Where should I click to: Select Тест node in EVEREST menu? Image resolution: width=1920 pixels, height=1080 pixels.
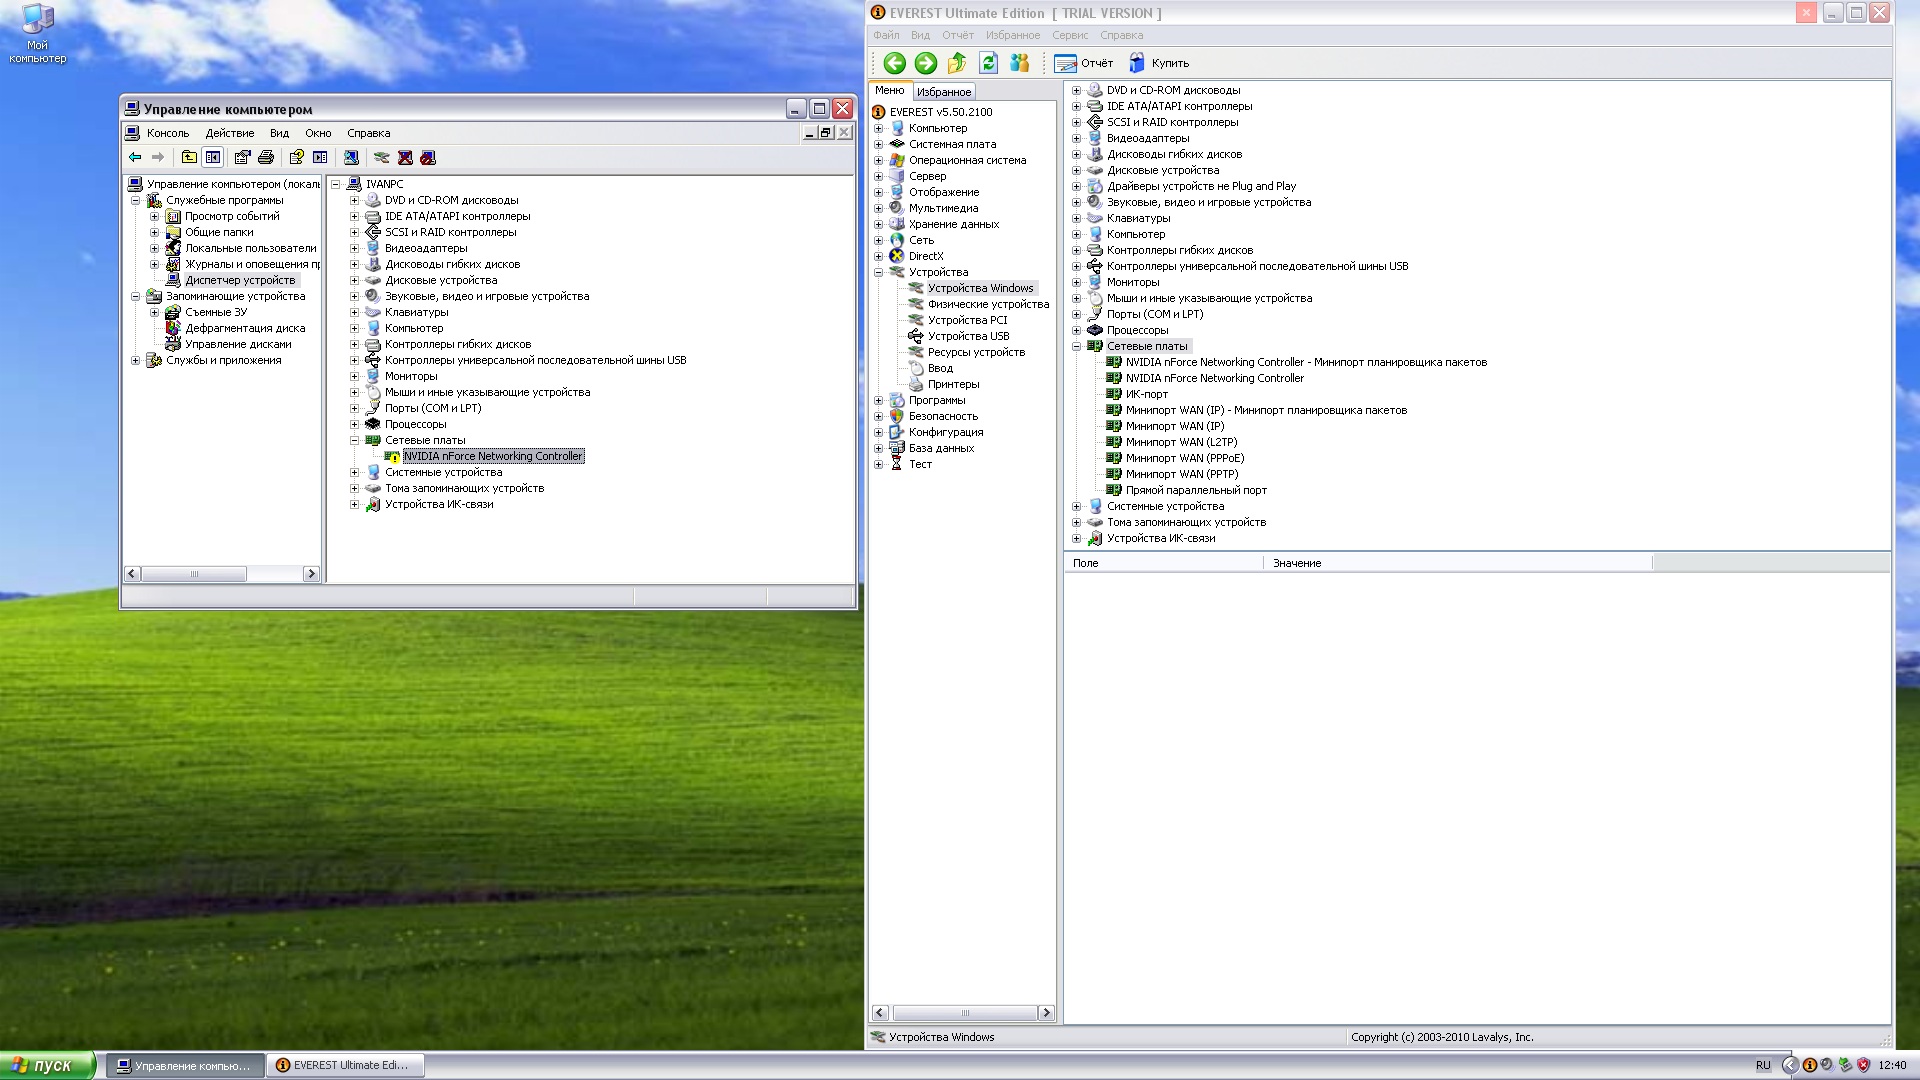920,464
